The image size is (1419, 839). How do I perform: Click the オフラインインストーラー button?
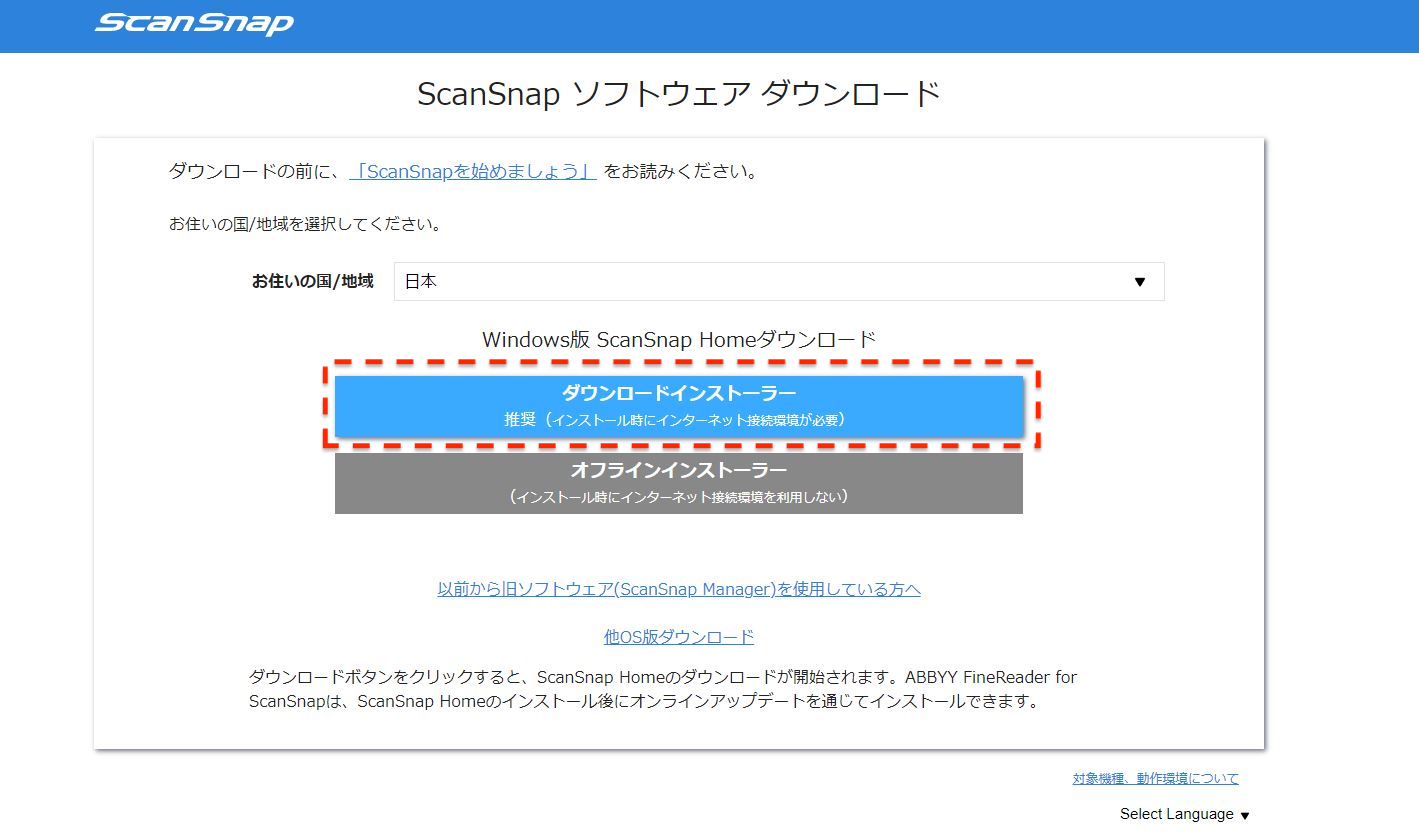click(x=679, y=483)
